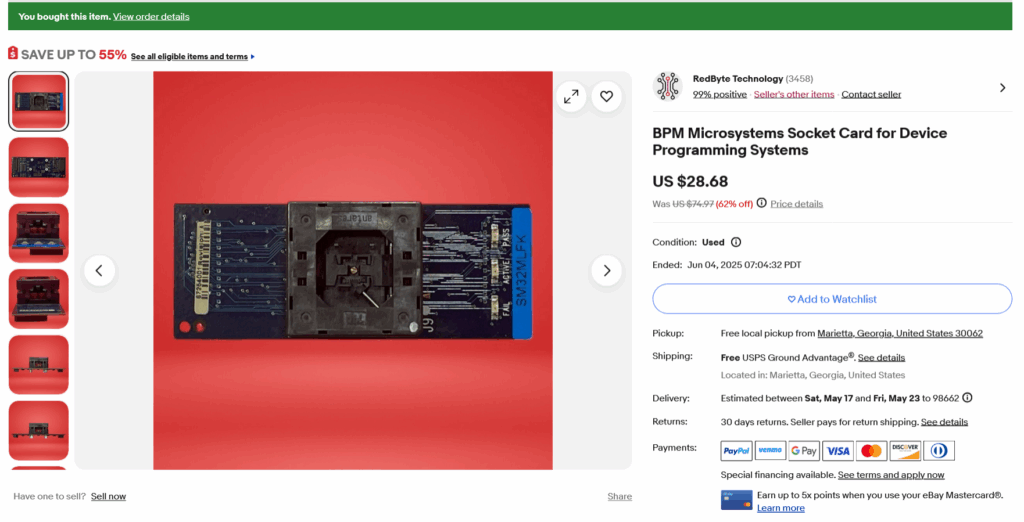Click the 'Was US $74.97' strikethrough price
This screenshot has height=522, width=1024.
(x=683, y=204)
